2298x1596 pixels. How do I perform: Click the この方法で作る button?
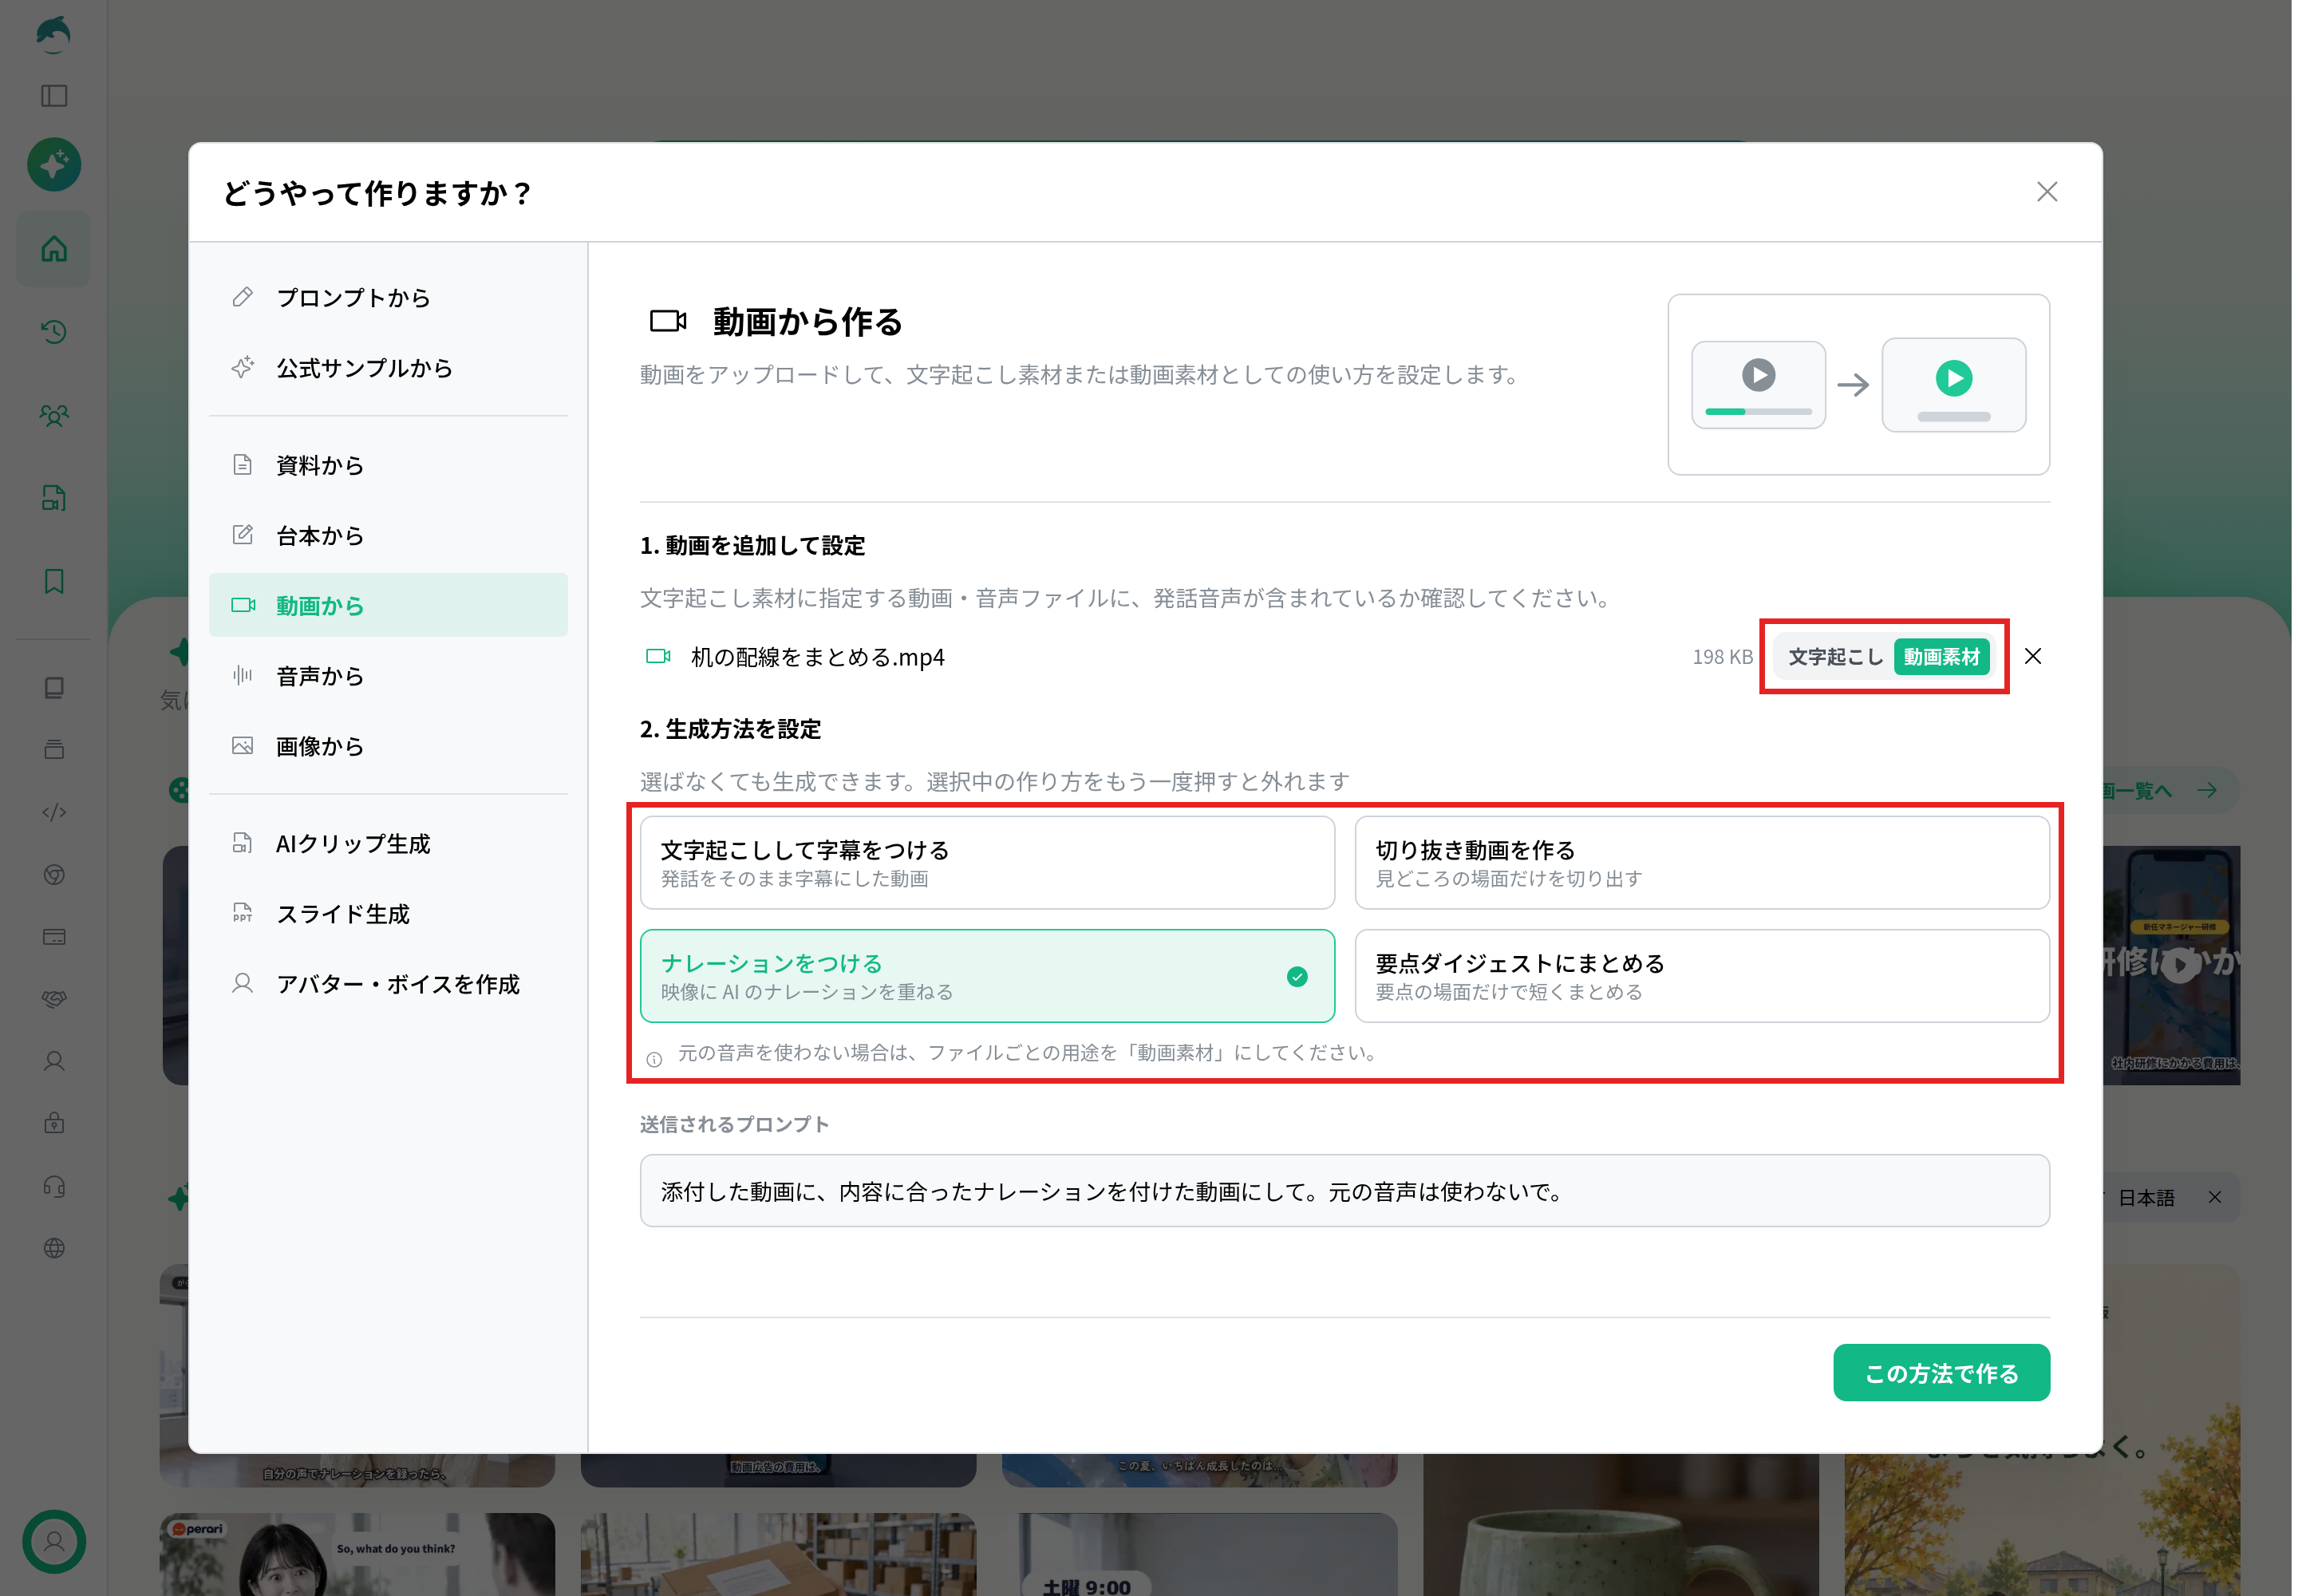pos(1941,1372)
